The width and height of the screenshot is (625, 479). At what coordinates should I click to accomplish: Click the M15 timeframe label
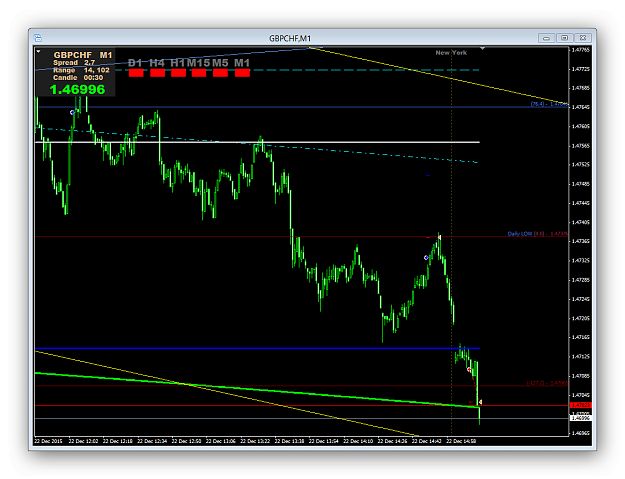click(x=199, y=63)
